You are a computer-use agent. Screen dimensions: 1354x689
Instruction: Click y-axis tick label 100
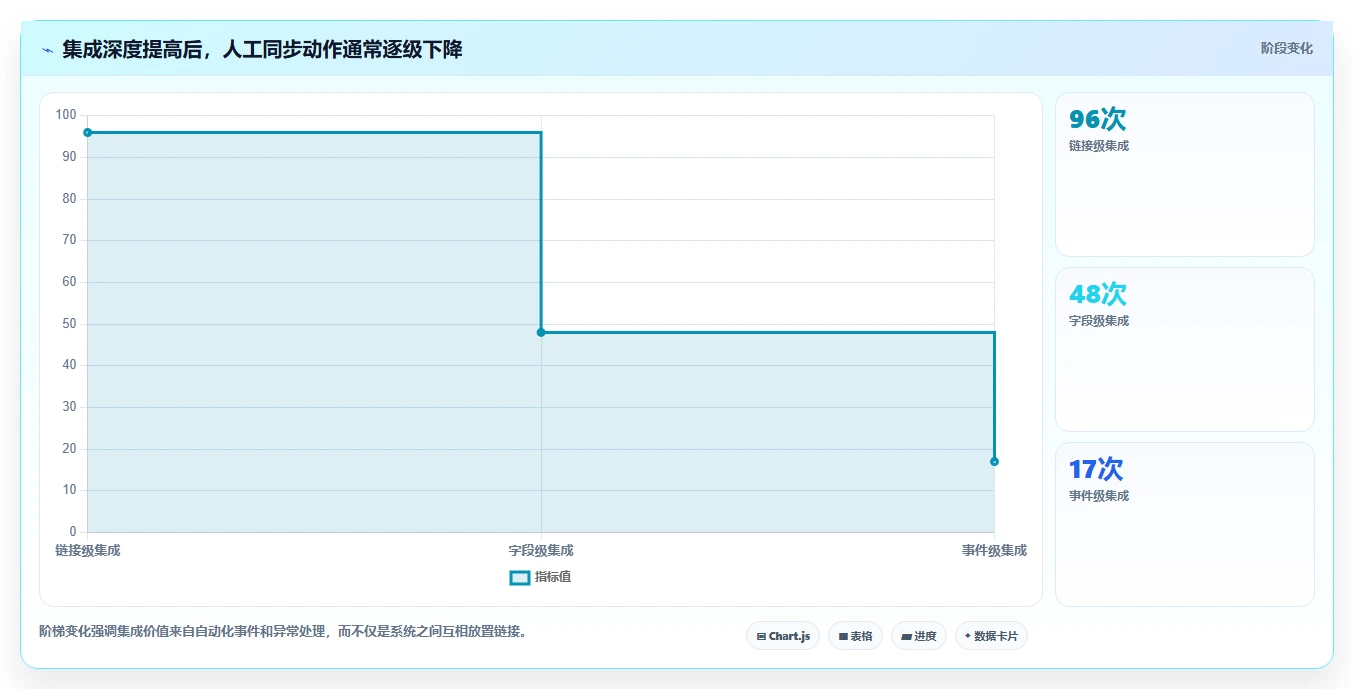coord(66,115)
